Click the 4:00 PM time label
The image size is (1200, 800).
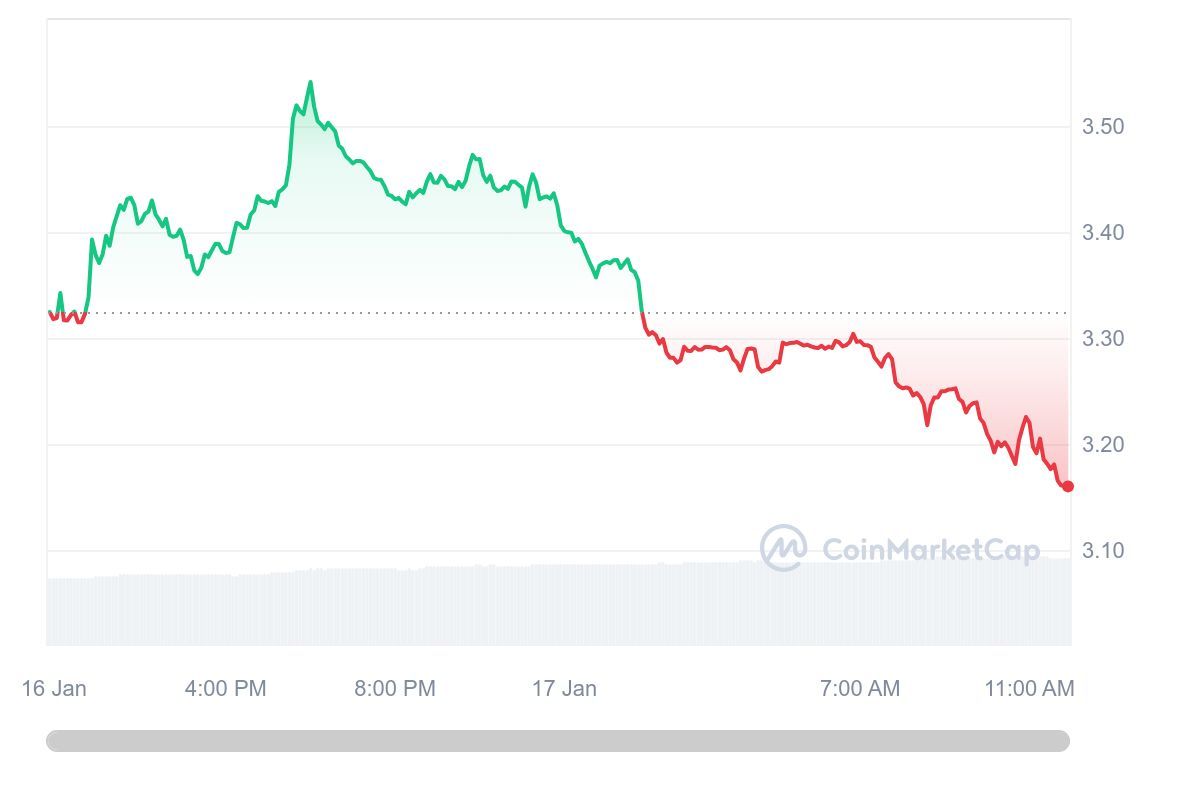226,688
